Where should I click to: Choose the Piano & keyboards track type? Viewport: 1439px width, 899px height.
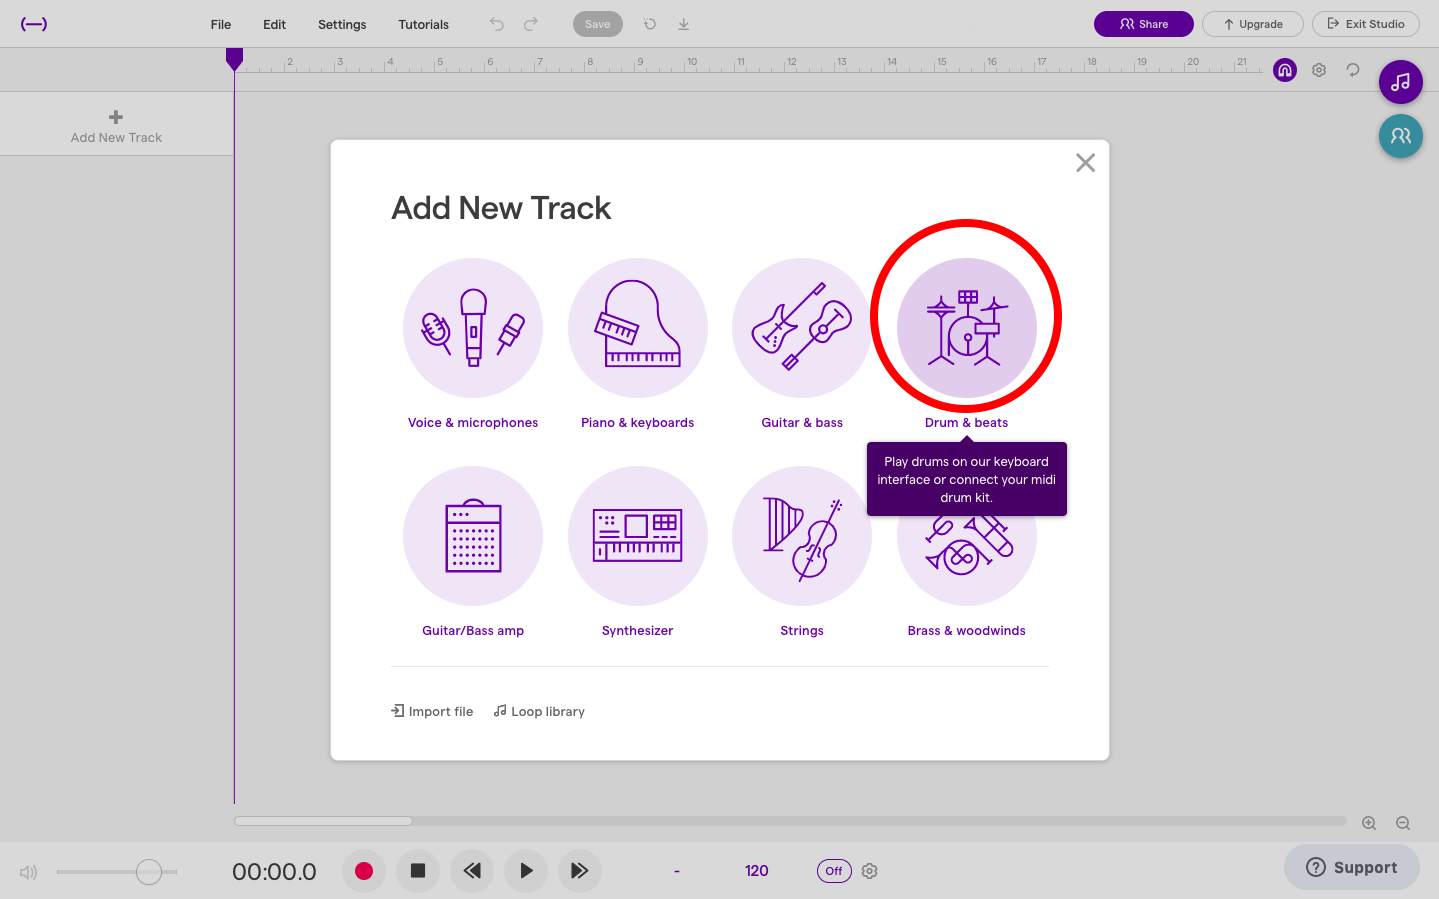tap(637, 328)
